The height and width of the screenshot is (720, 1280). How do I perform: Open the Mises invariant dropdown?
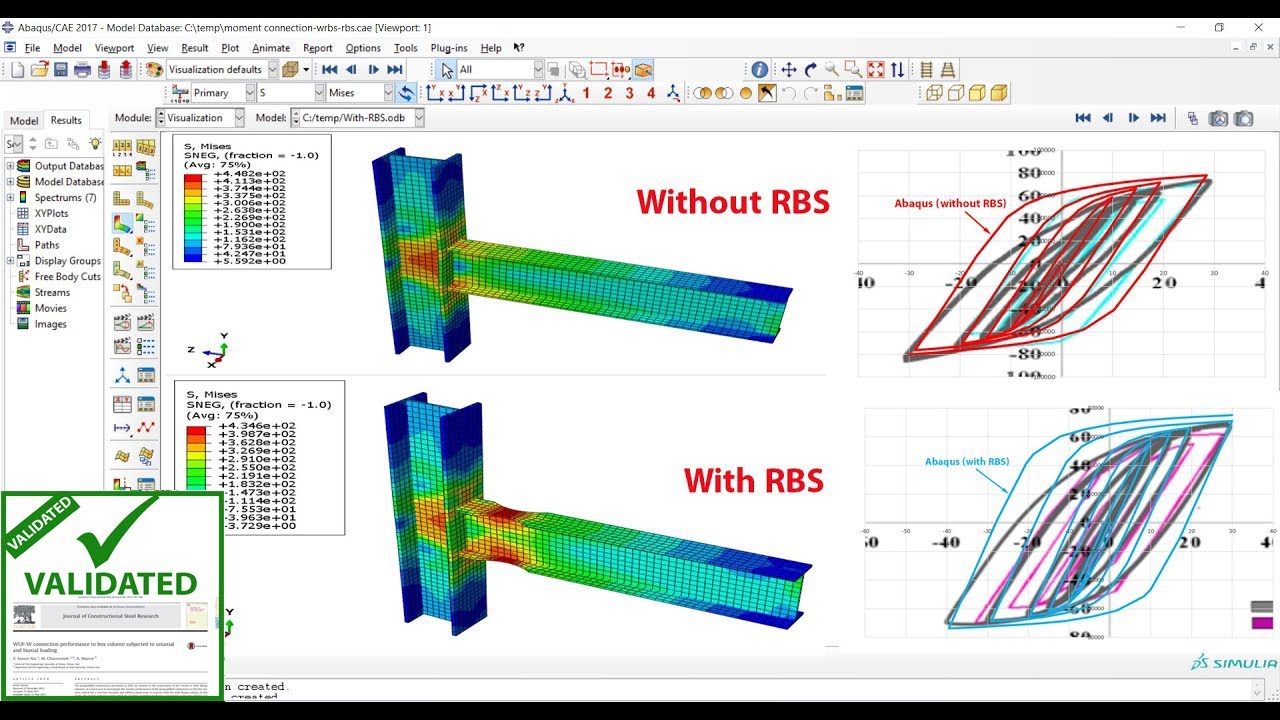pyautogui.click(x=361, y=92)
